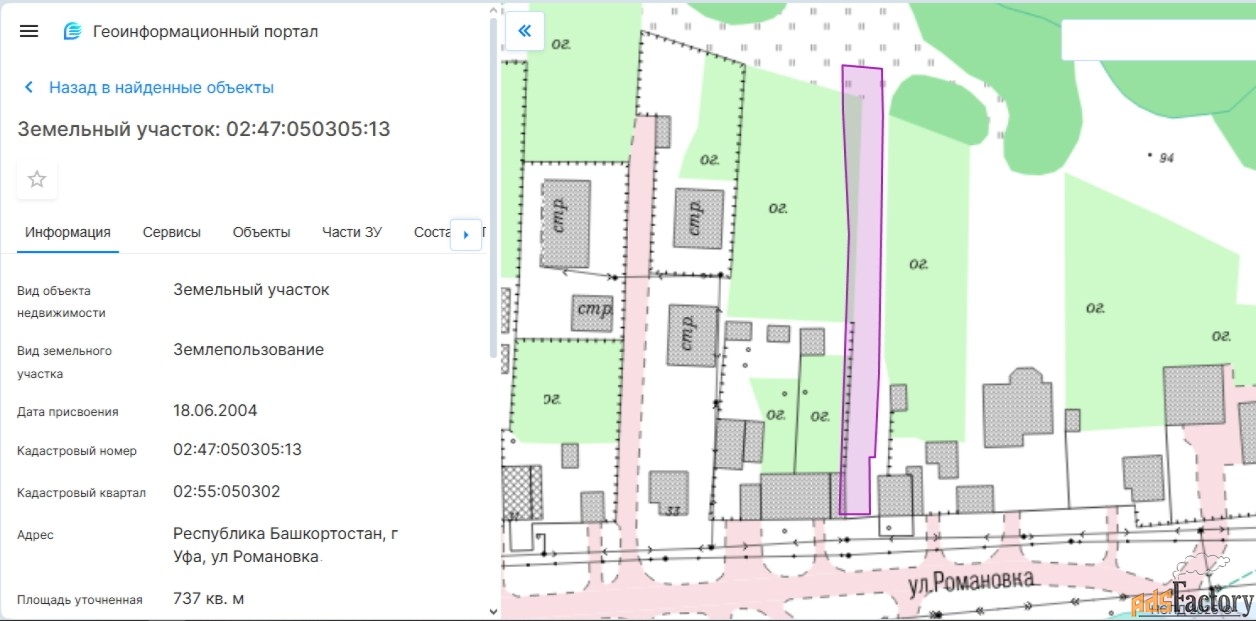The image size is (1256, 621).
Task: Go back via Назад в найденные объекты
Action: (161, 88)
